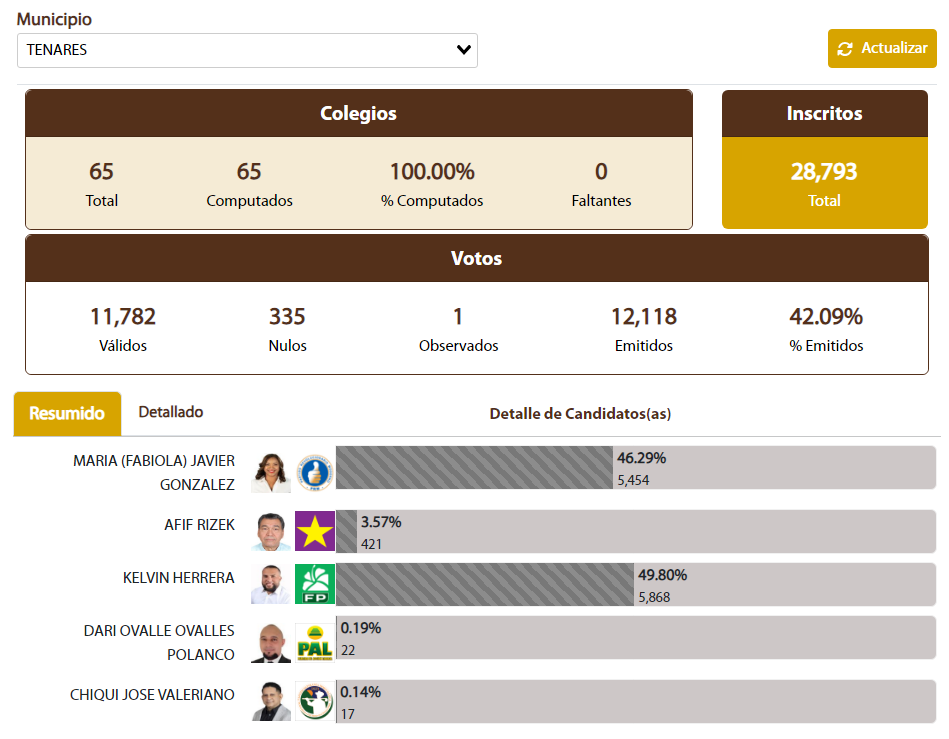Screen dimensions: 949x739
Task: Click the refresh icon inside Actualizar
Action: (x=845, y=49)
